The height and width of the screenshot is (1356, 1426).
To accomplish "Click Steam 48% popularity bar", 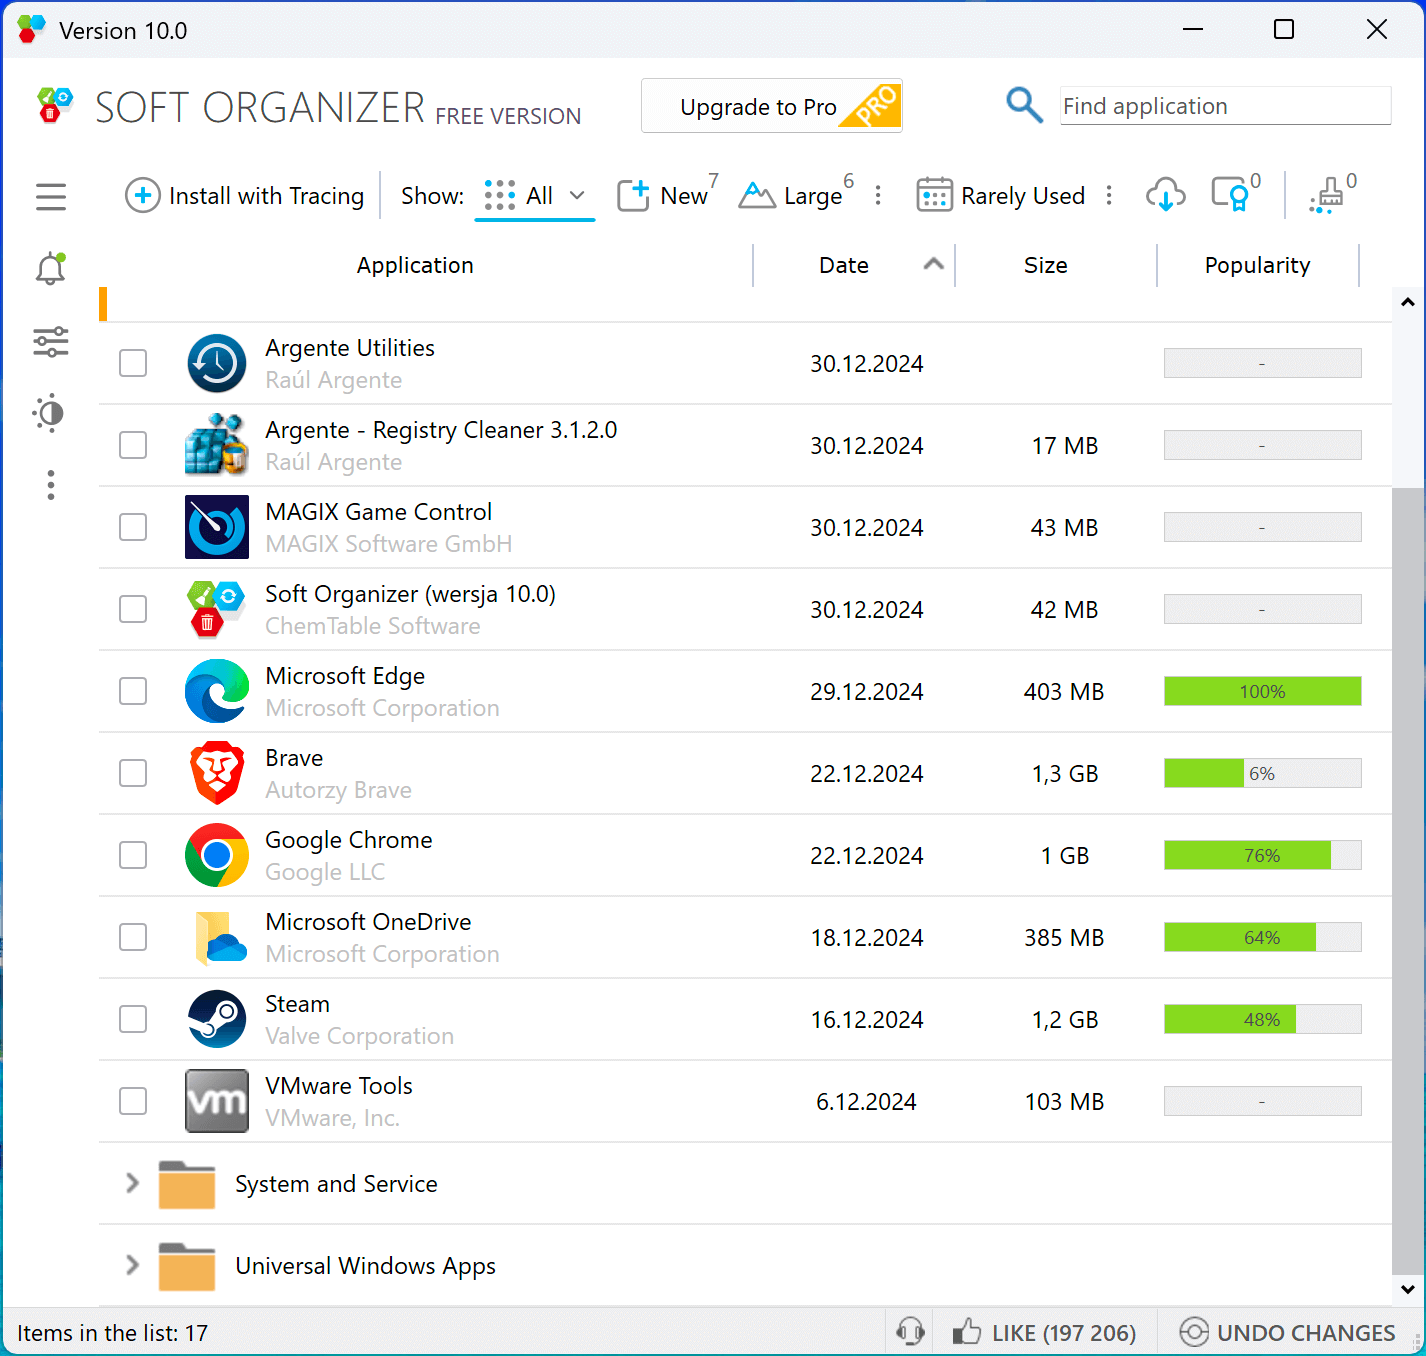I will 1262,1019.
